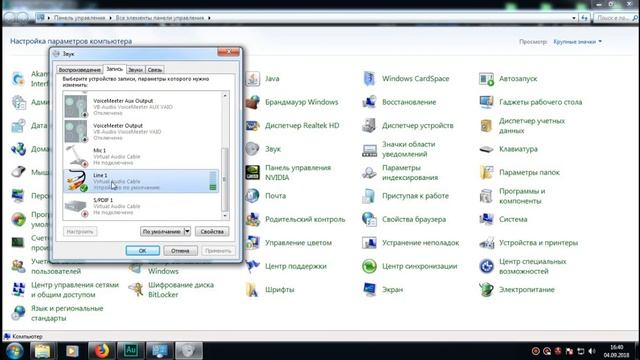Switch to the Воспроизведение tab
The image size is (640, 360).
[x=80, y=70]
